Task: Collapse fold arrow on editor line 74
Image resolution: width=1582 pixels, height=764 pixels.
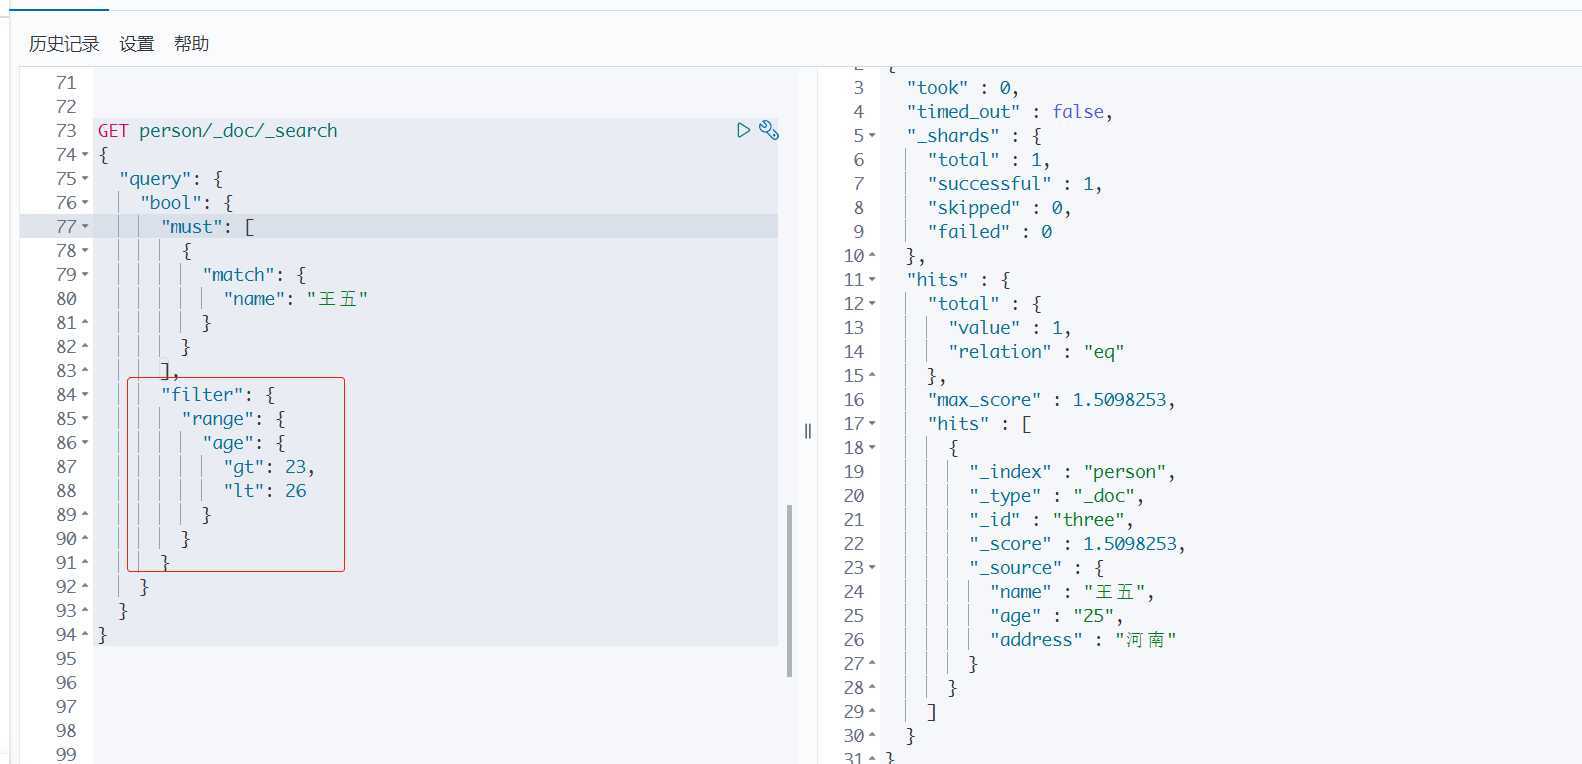Action: coord(85,155)
